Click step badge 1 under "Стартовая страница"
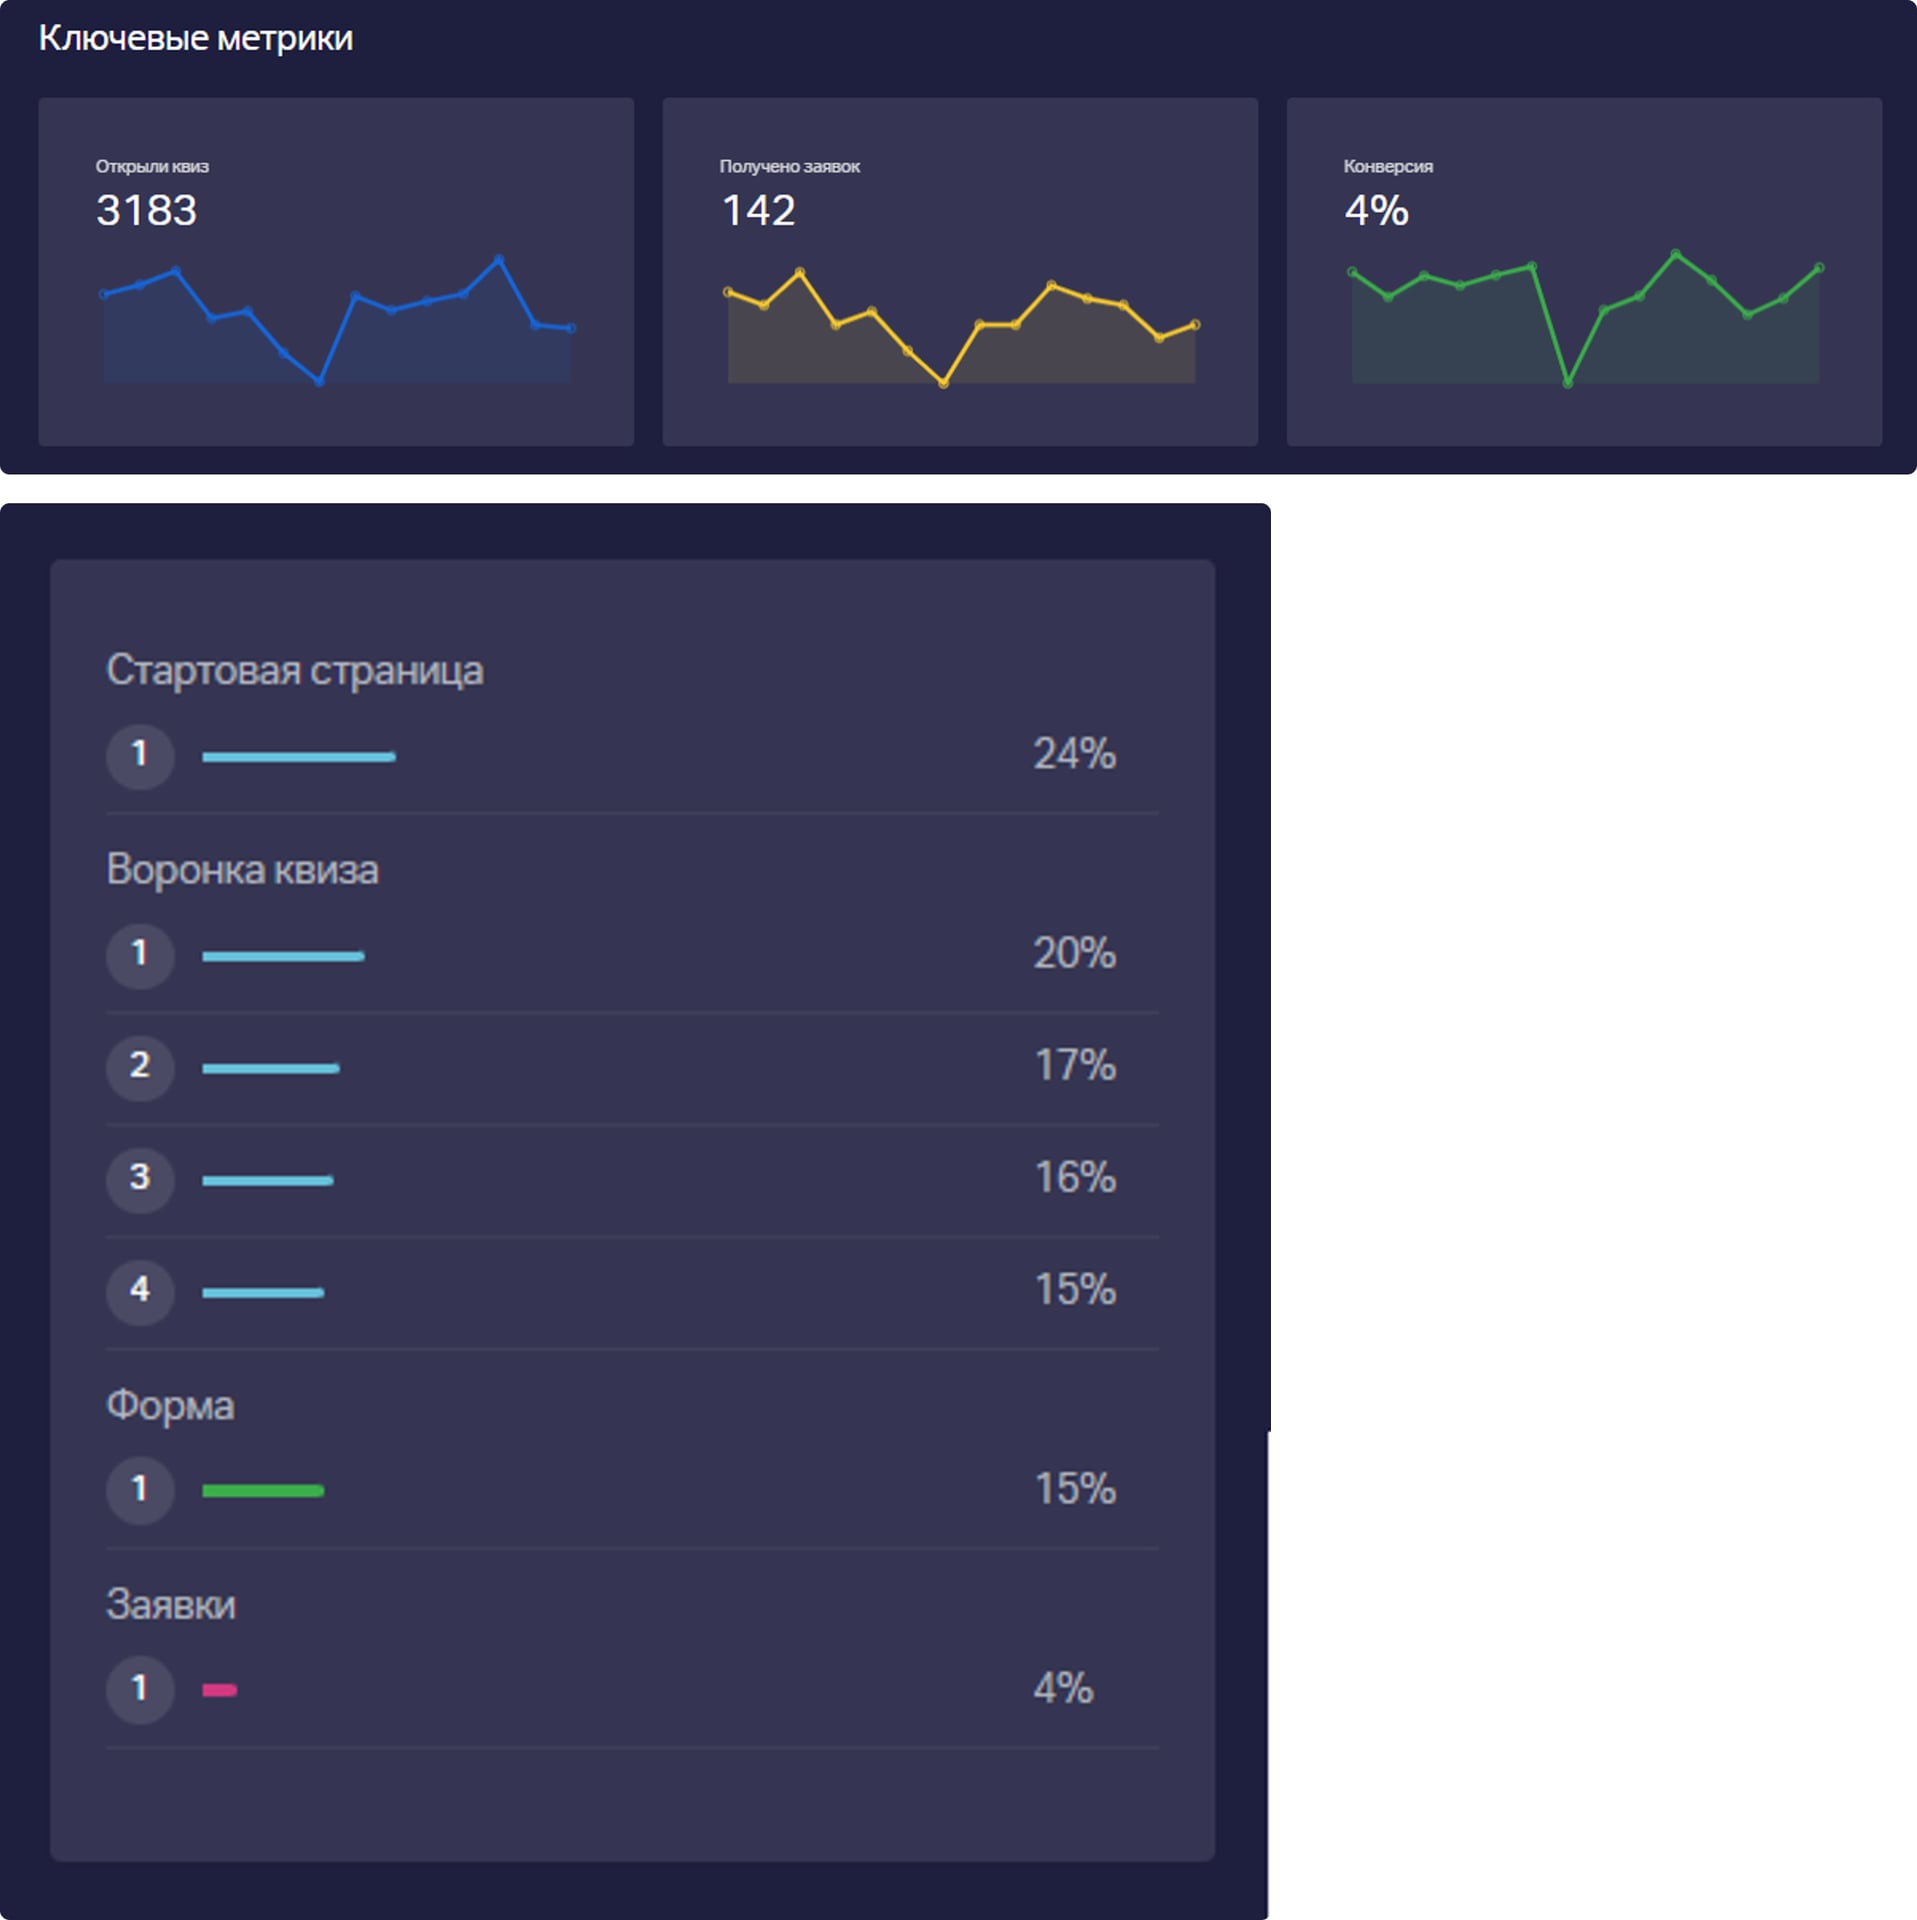1917x1920 pixels. coord(140,756)
